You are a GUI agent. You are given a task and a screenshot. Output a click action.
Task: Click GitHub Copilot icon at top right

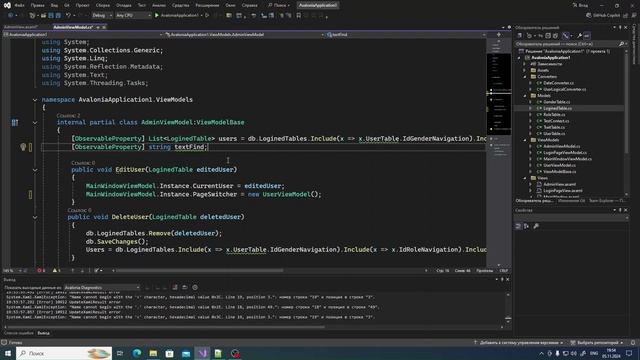[x=589, y=16]
